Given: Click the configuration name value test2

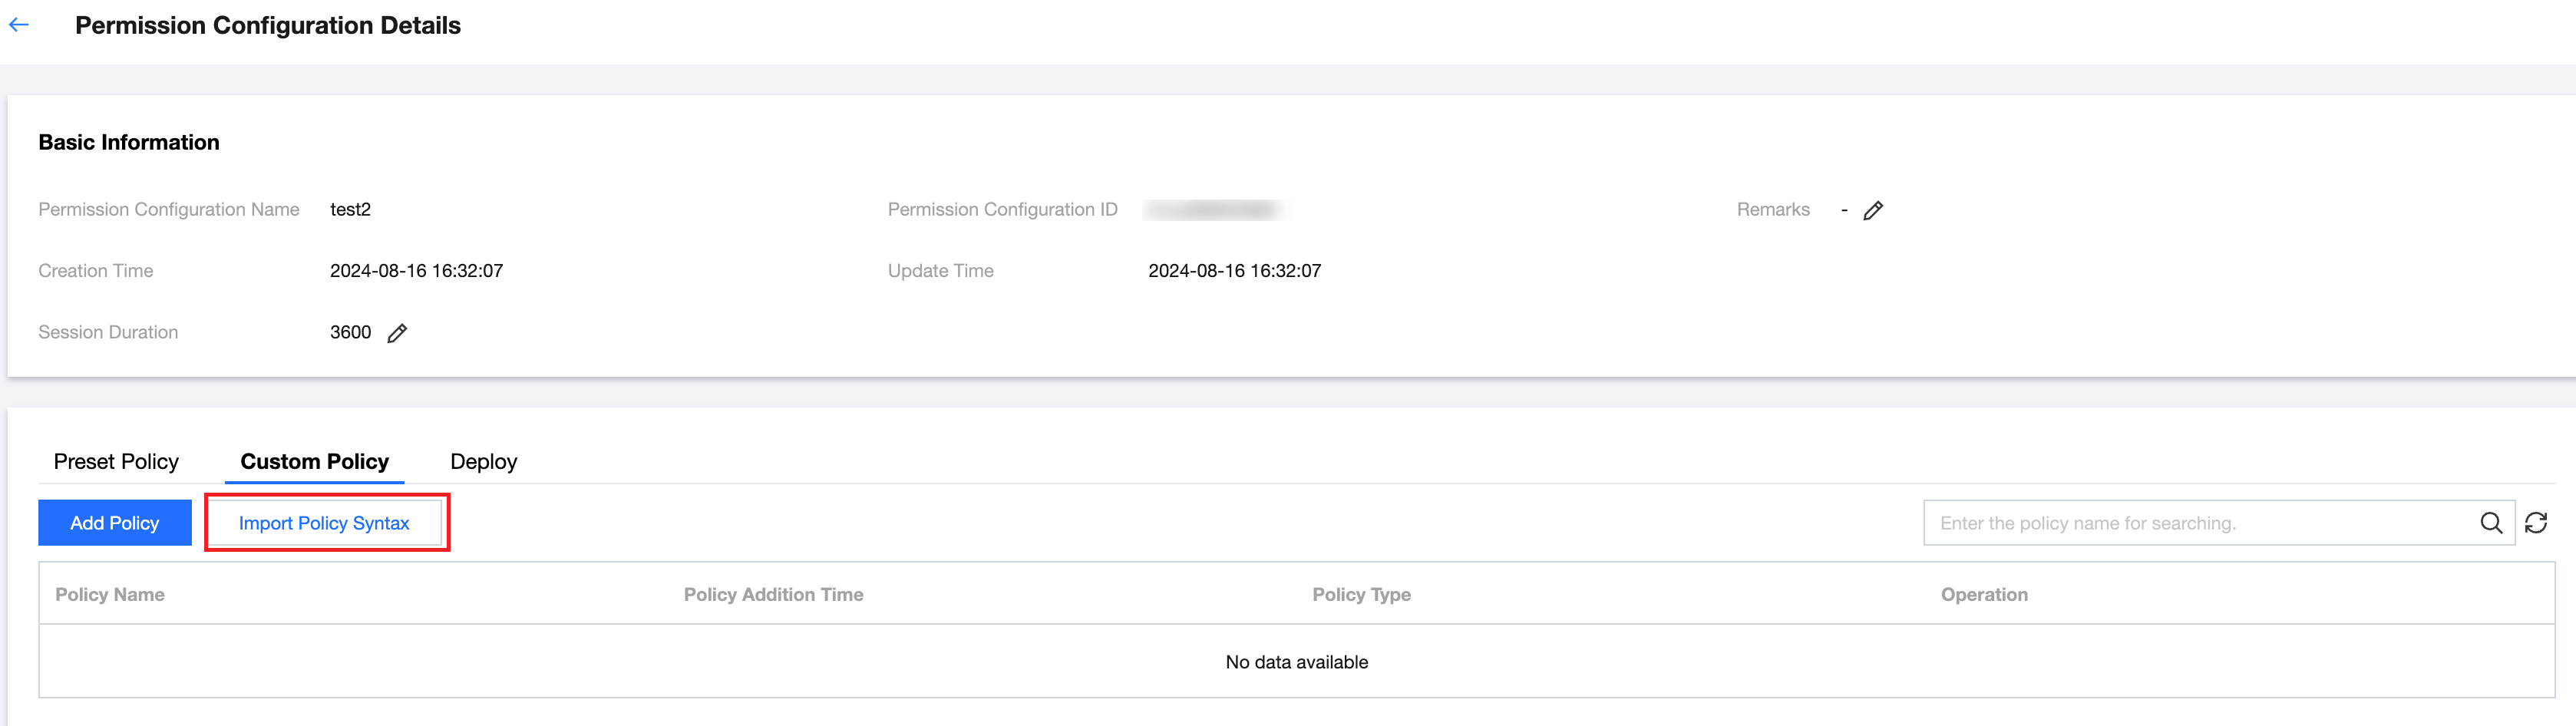Looking at the screenshot, I should (x=350, y=210).
